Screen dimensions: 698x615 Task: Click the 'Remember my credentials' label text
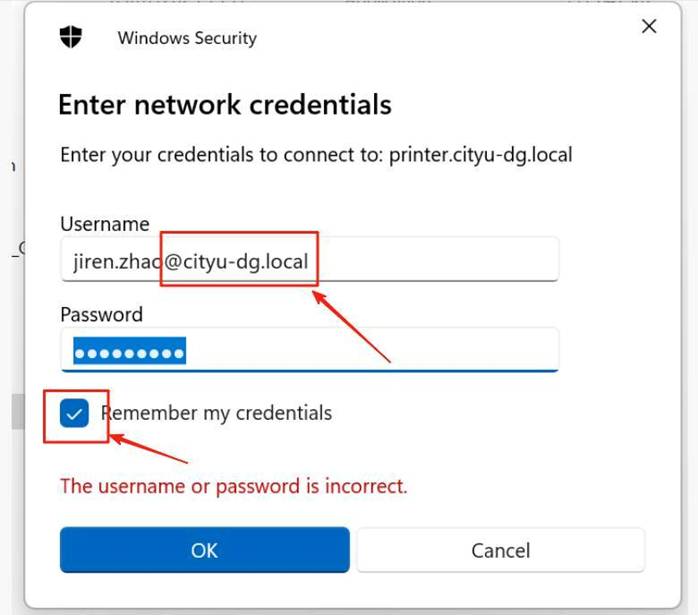pos(216,413)
